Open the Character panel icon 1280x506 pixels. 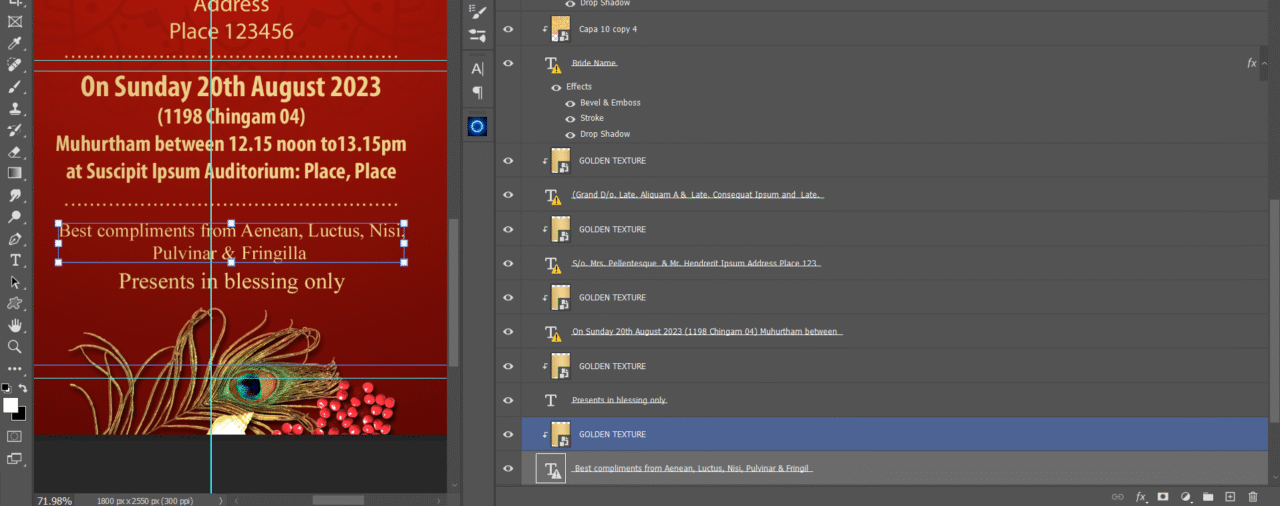(477, 69)
